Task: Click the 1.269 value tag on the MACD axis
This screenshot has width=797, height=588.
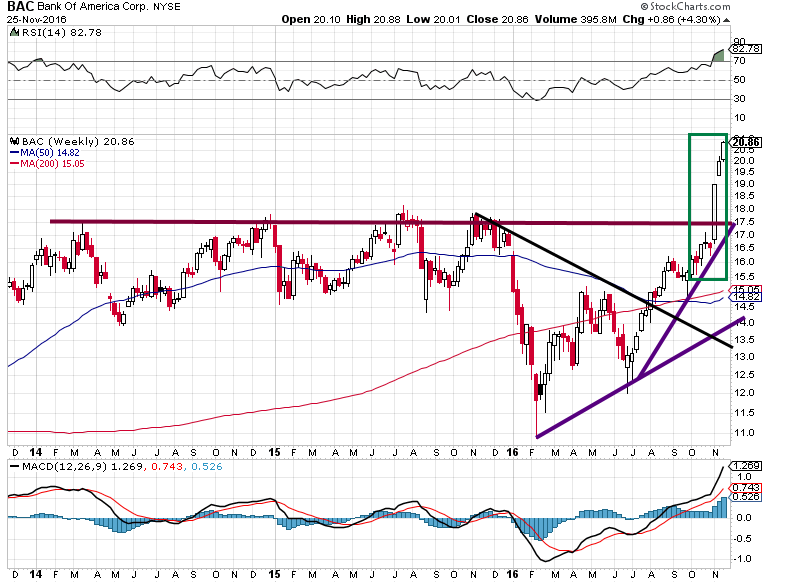Action: click(x=747, y=466)
